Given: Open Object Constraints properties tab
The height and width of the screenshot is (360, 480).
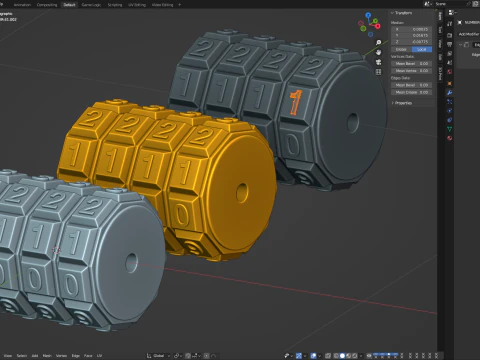Looking at the screenshot, I should 449,120.
